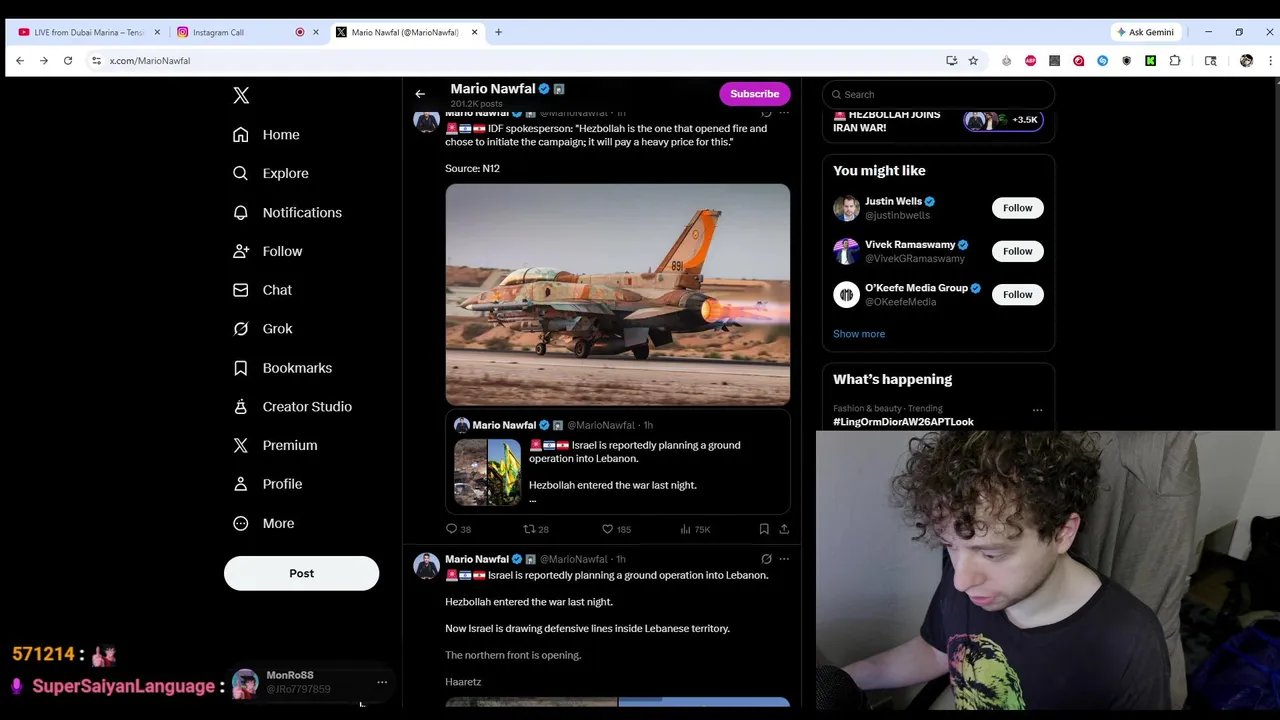Click Show more under You might like

[859, 334]
